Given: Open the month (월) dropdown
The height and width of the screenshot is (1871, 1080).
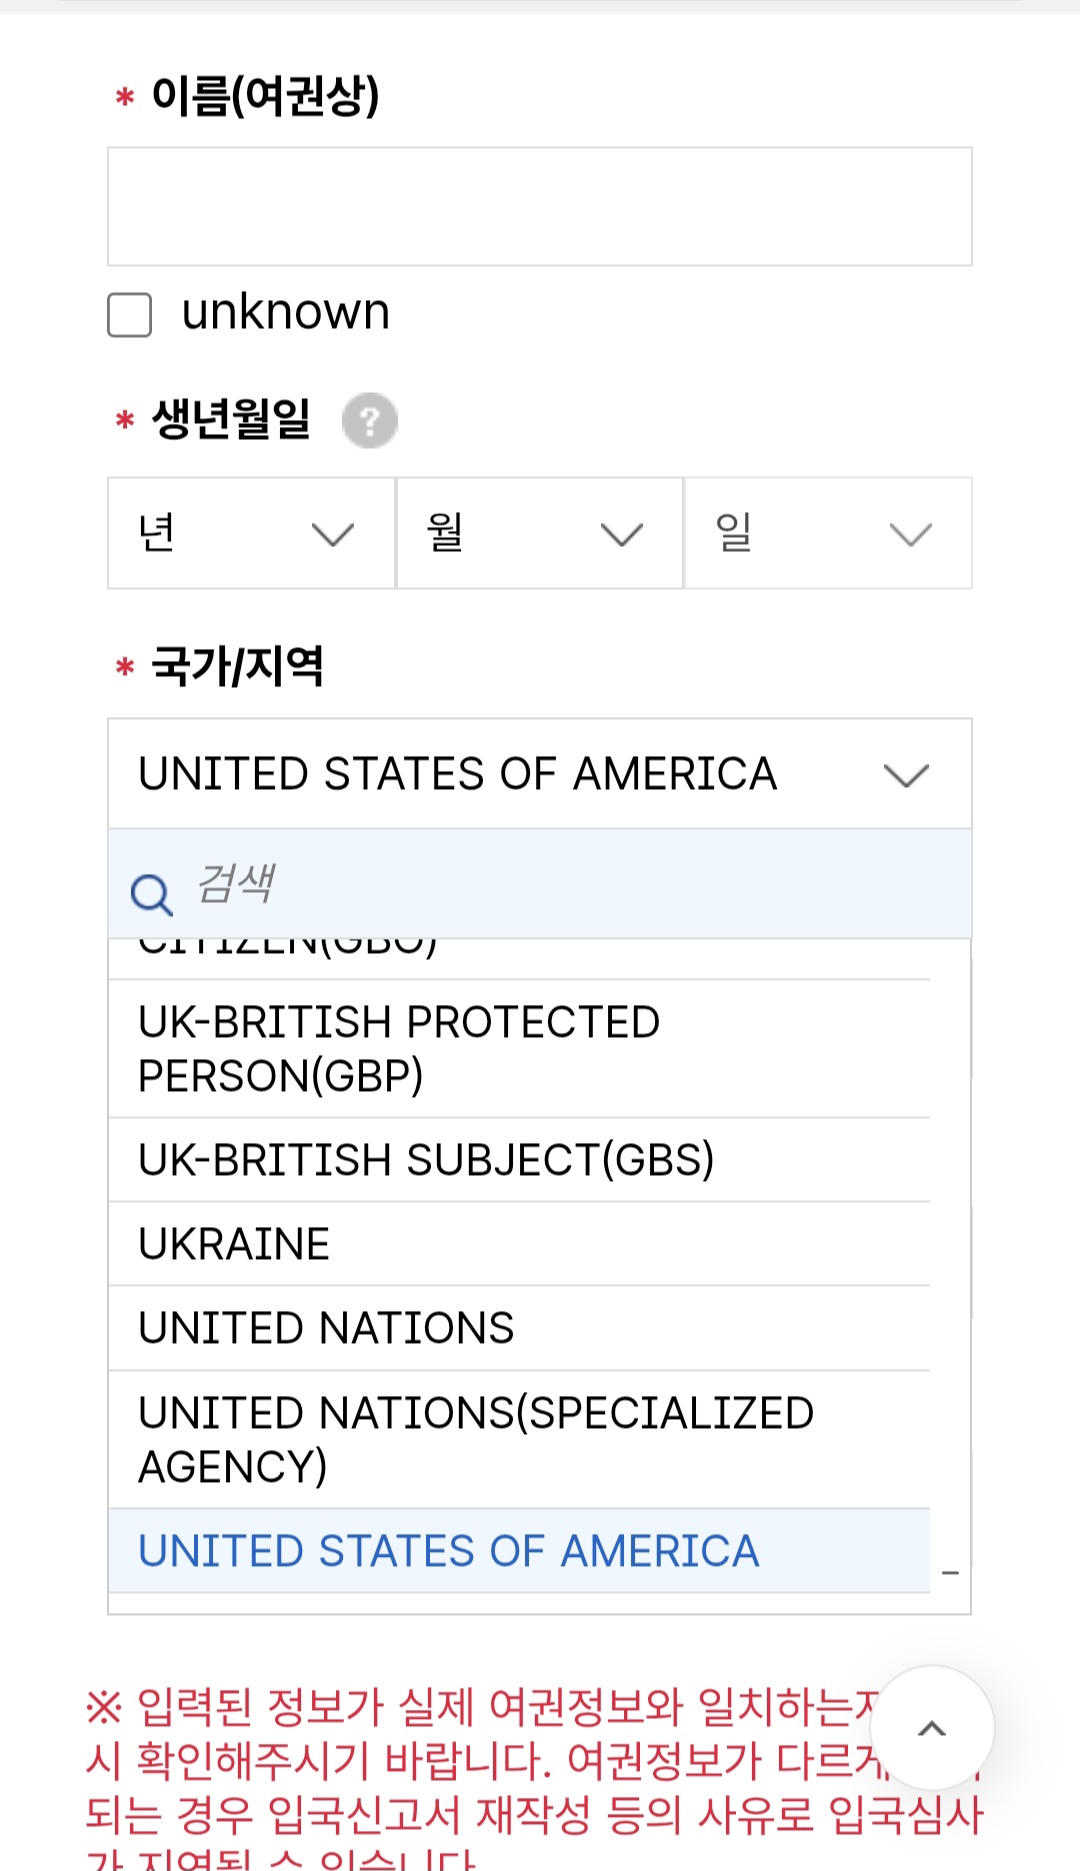Looking at the screenshot, I should click(539, 533).
